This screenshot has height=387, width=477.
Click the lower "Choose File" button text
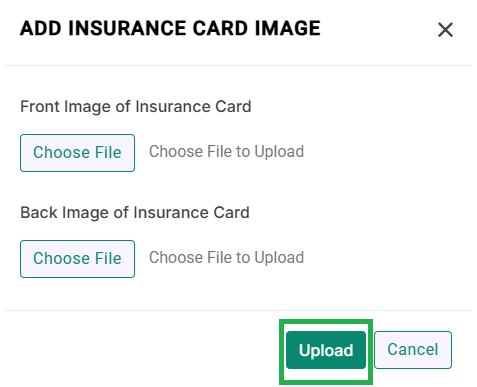point(77,259)
